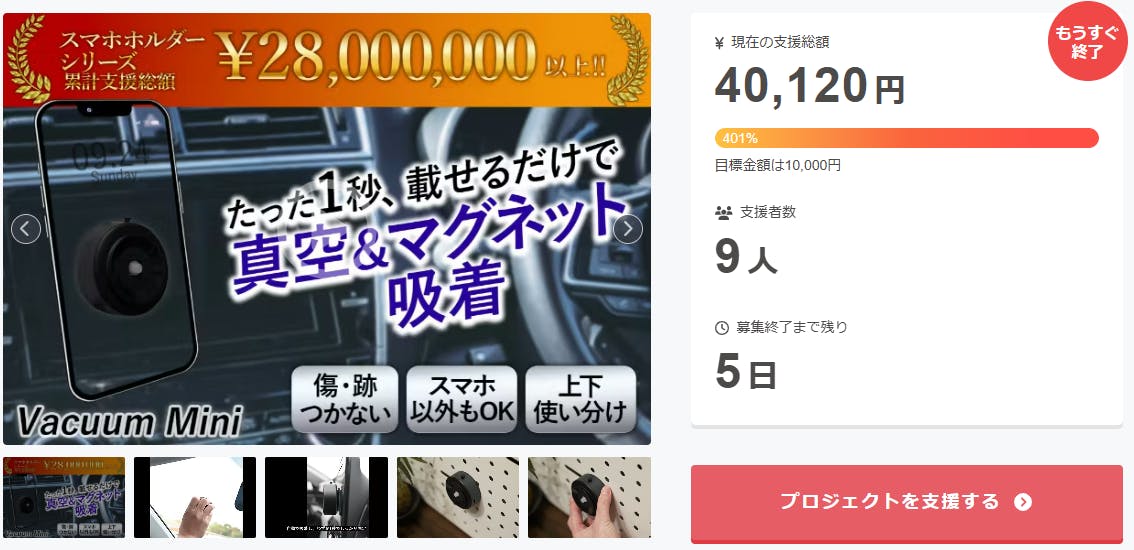The image size is (1134, 550).
Task: Click the もうすぐ終了 red circular badge
Action: 1087,41
